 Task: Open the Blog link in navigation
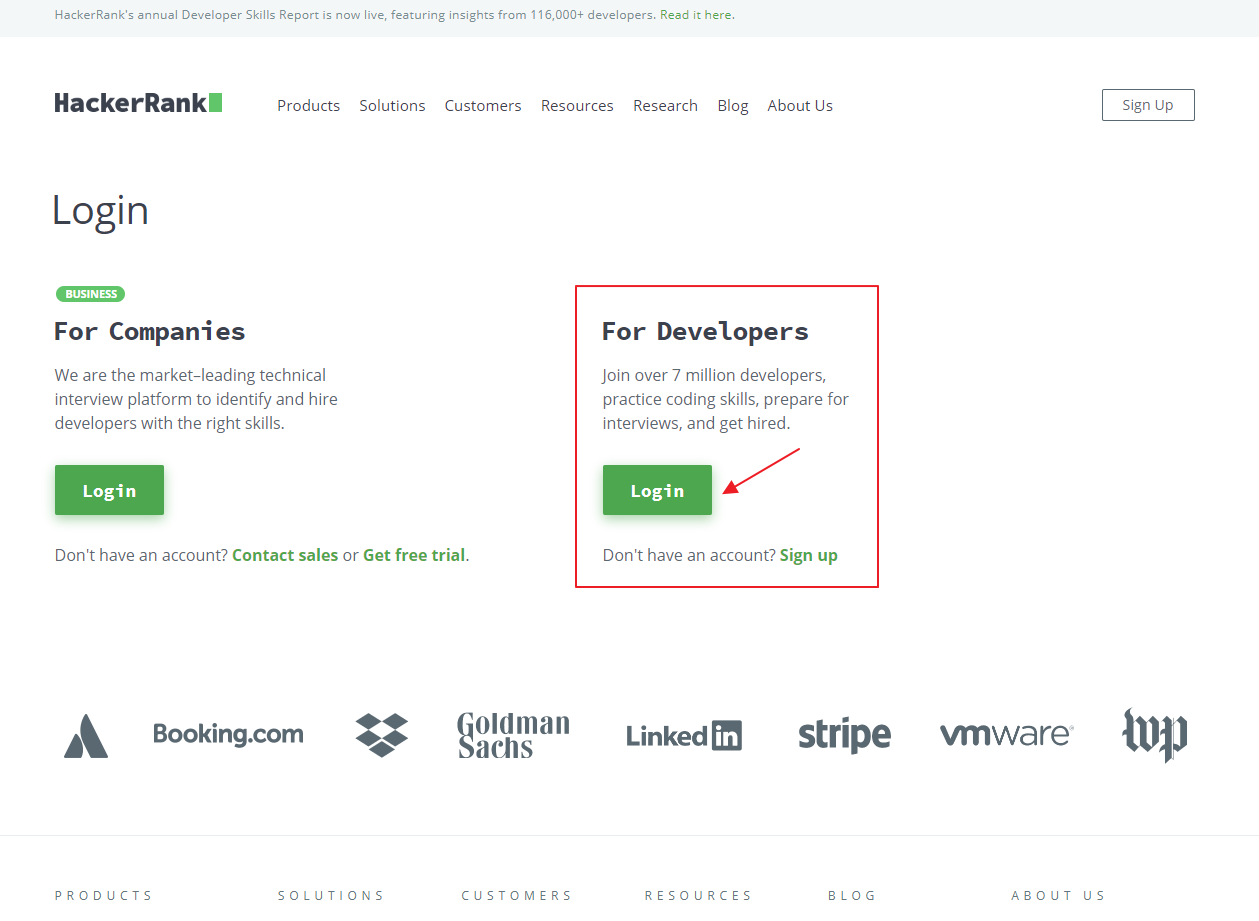coord(733,105)
